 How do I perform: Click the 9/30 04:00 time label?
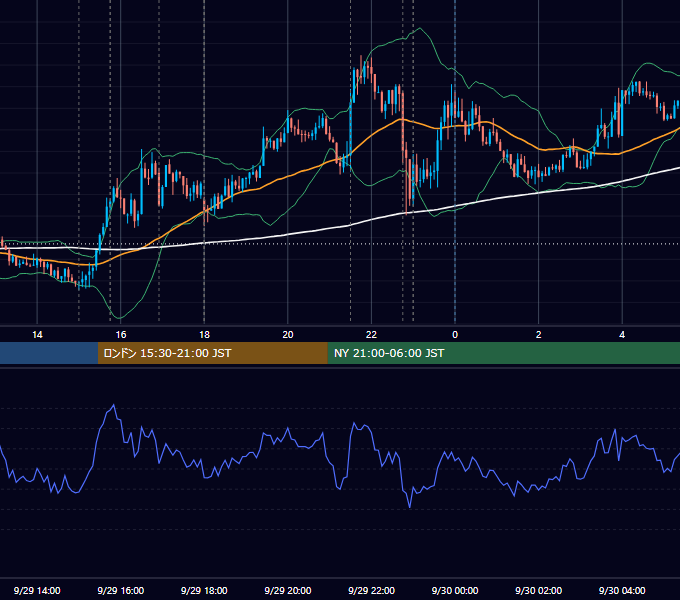pyautogui.click(x=622, y=590)
